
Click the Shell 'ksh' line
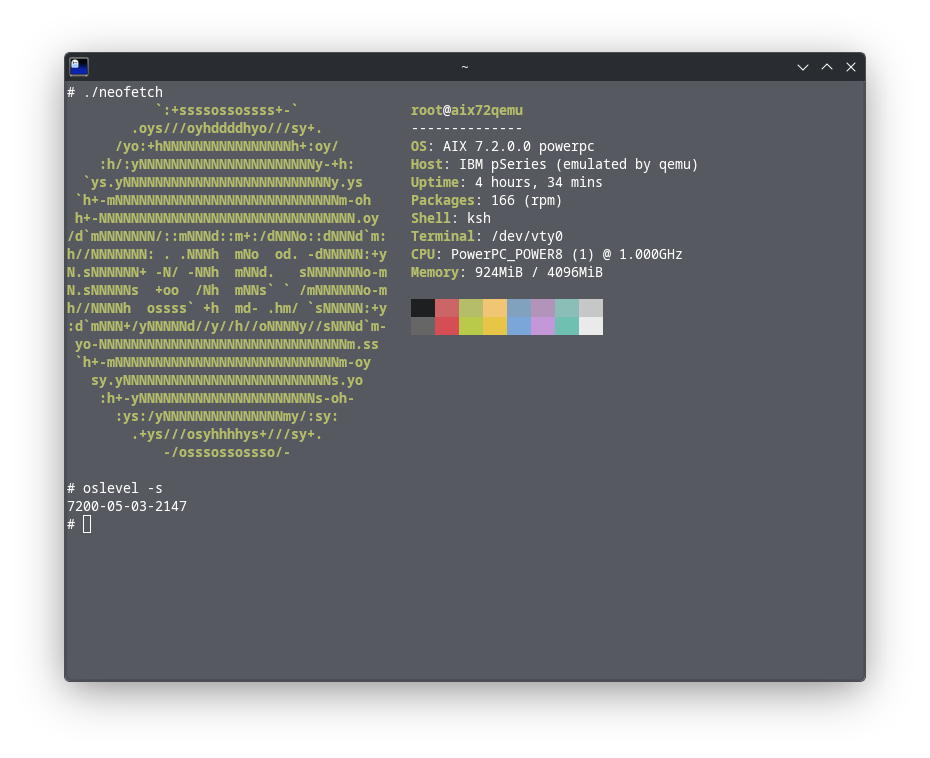click(451, 218)
